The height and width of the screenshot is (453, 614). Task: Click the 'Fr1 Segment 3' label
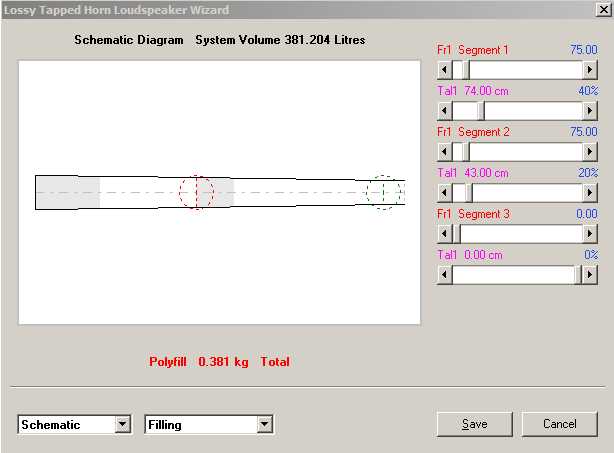[473, 214]
